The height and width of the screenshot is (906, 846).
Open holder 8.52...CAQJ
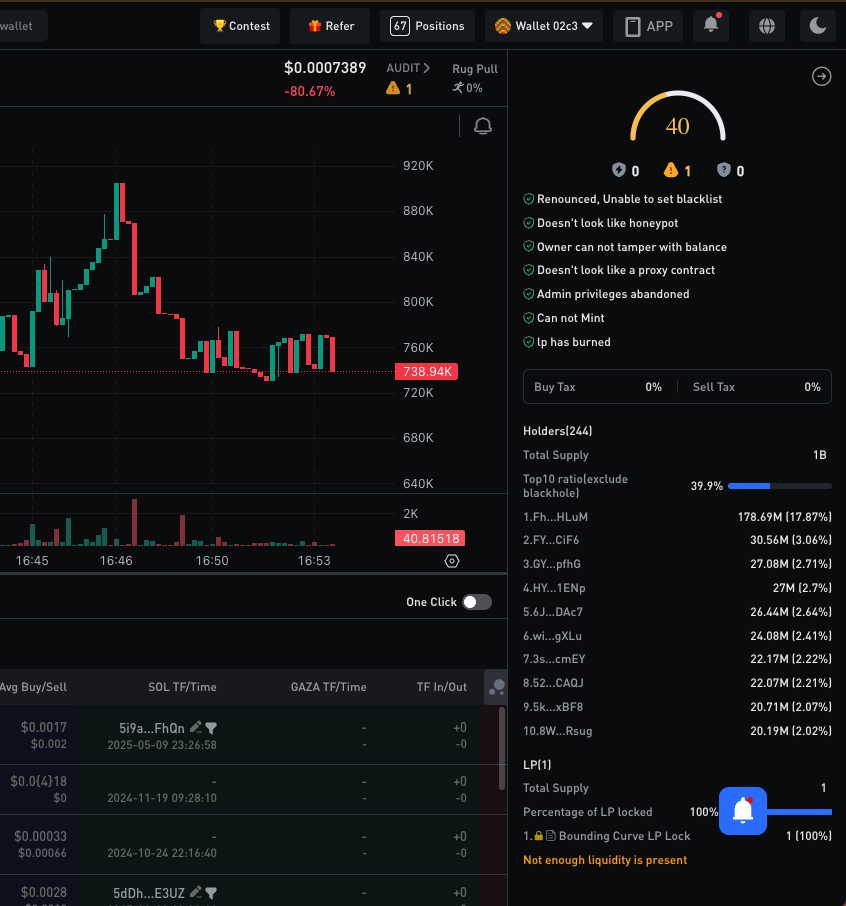553,682
